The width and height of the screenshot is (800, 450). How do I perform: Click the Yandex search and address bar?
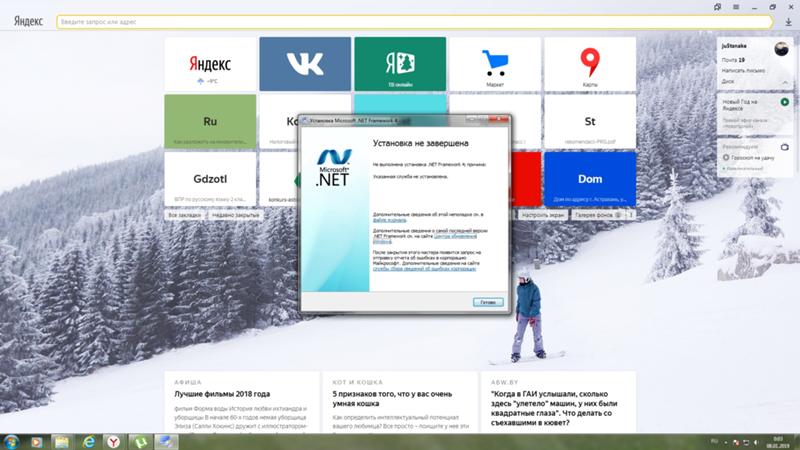tap(415, 22)
